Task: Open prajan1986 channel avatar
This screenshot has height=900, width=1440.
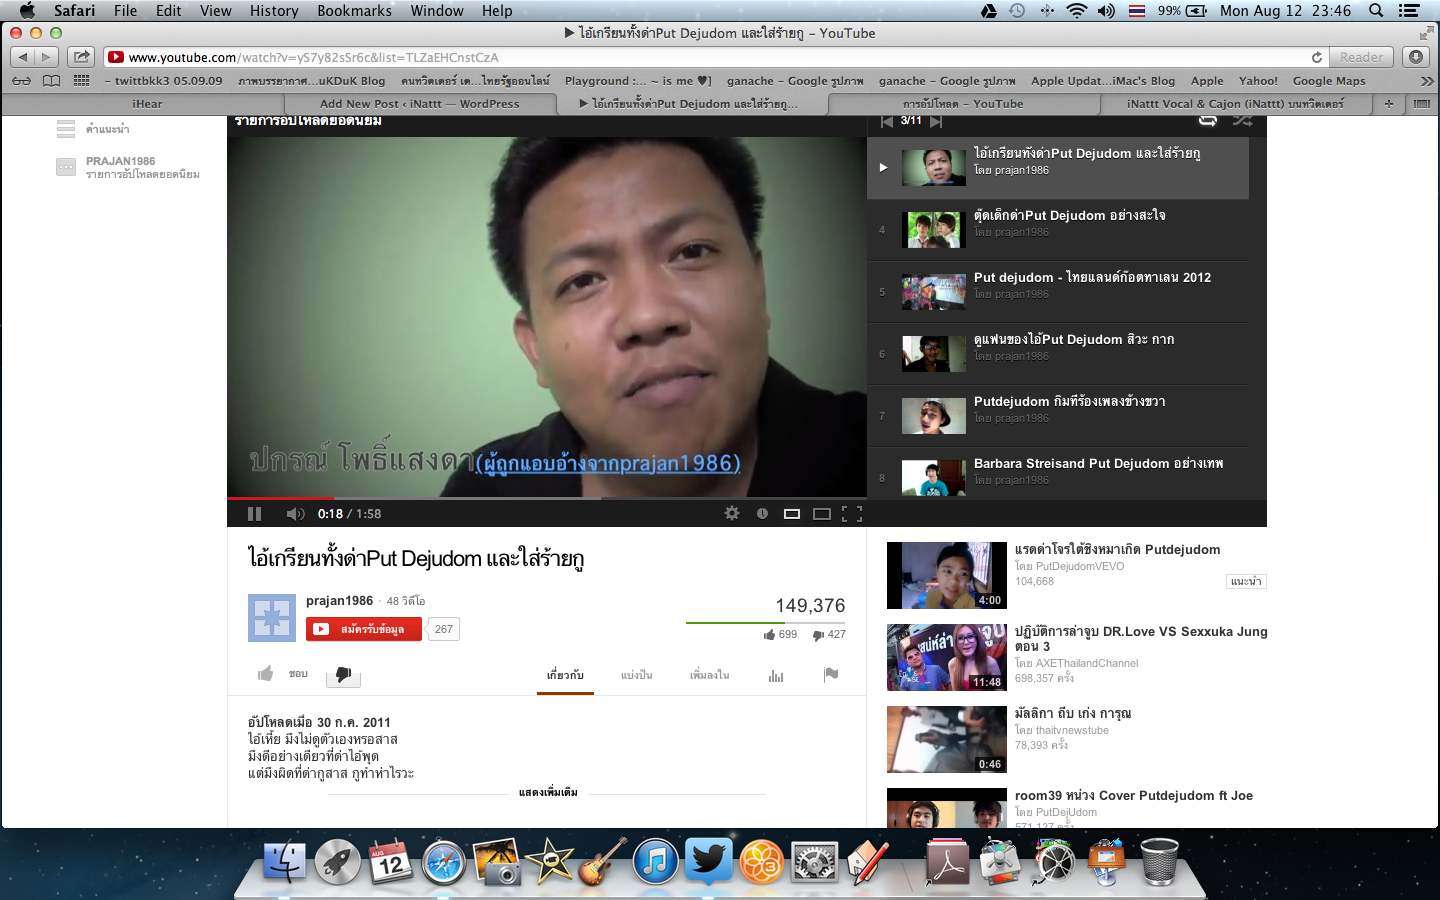Action: 272,618
